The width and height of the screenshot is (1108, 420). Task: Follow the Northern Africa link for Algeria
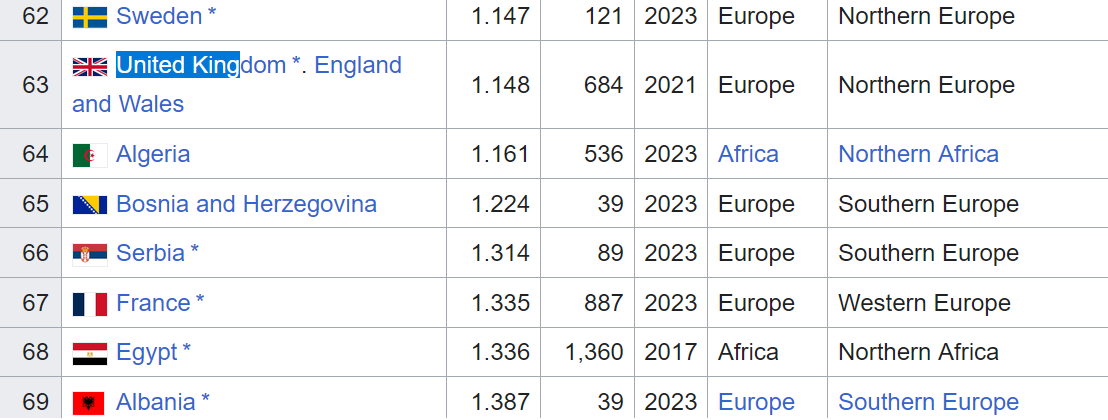click(x=919, y=154)
